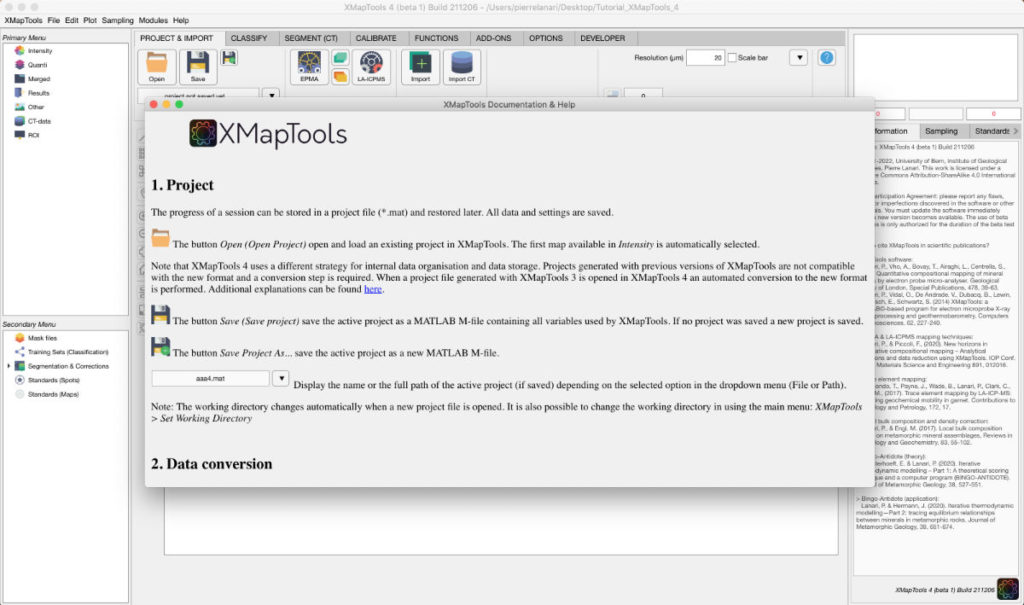1024x605 pixels.
Task: Switch to the PROJECT & IMPORT tab
Action: (176, 38)
